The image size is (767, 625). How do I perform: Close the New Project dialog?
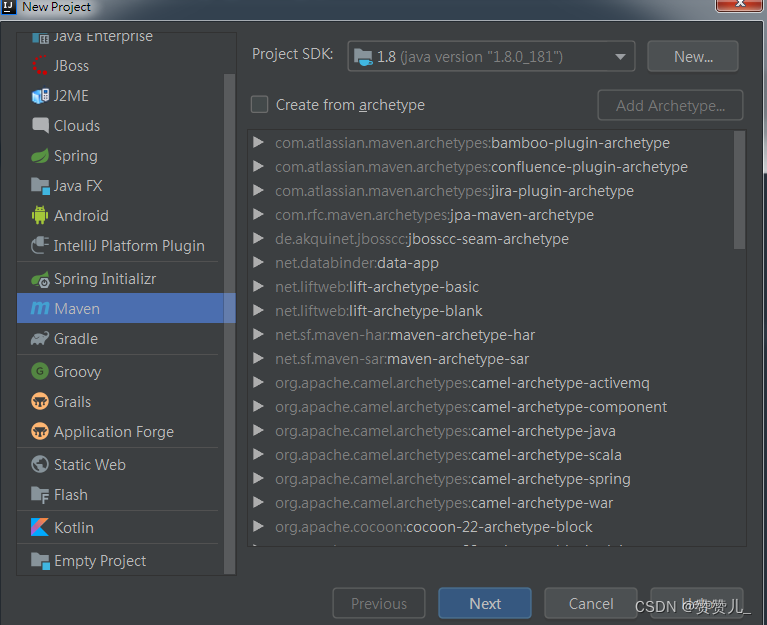[x=740, y=4]
